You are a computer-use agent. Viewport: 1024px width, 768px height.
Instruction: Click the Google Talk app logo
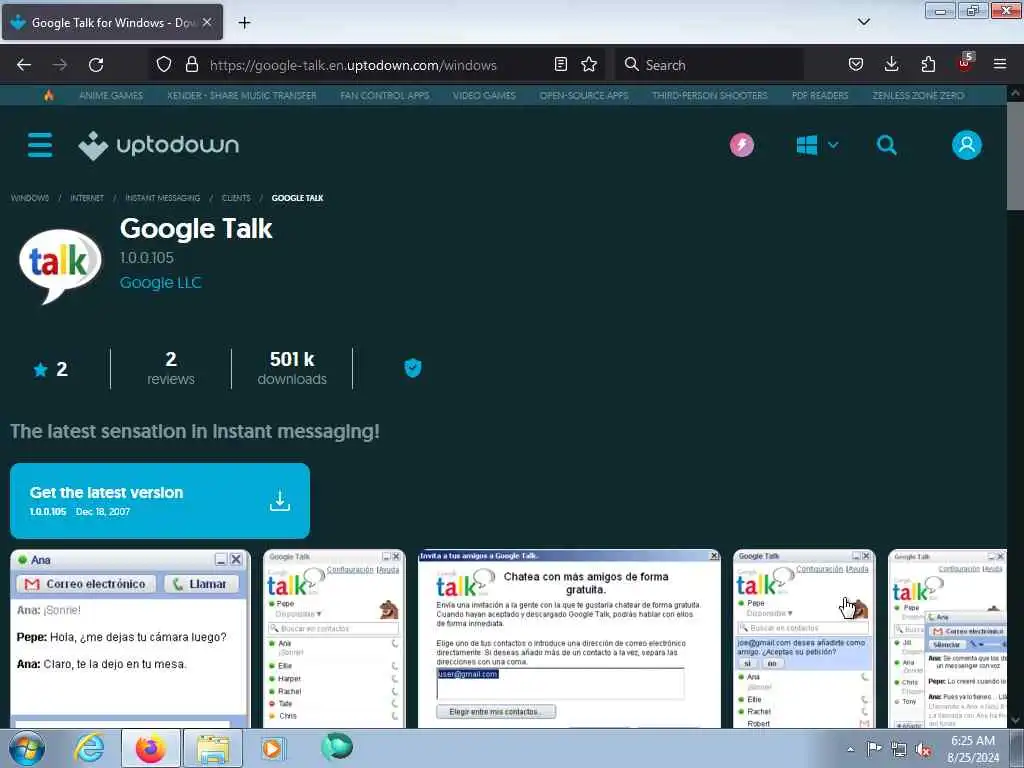click(x=60, y=265)
